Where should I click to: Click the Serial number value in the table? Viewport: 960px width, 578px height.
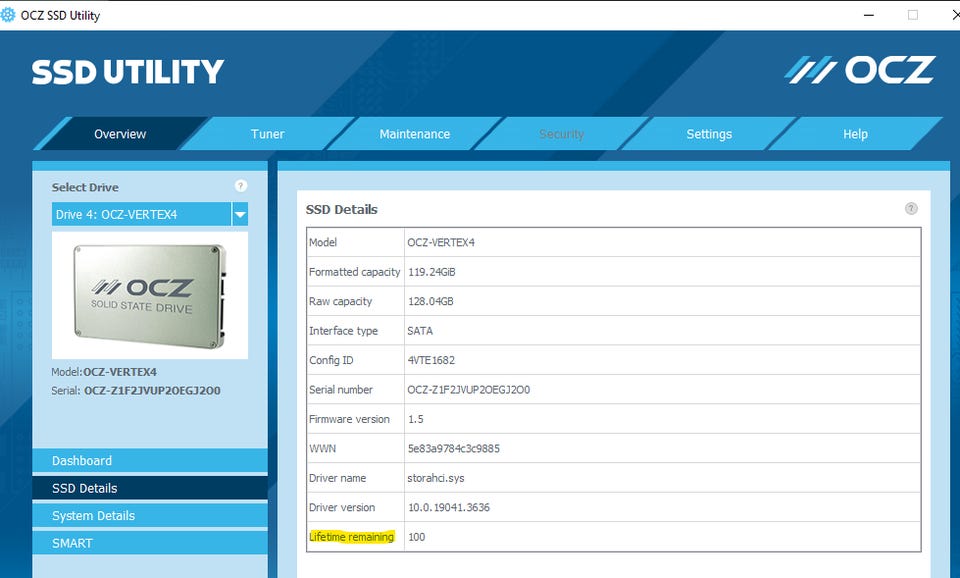click(468, 389)
